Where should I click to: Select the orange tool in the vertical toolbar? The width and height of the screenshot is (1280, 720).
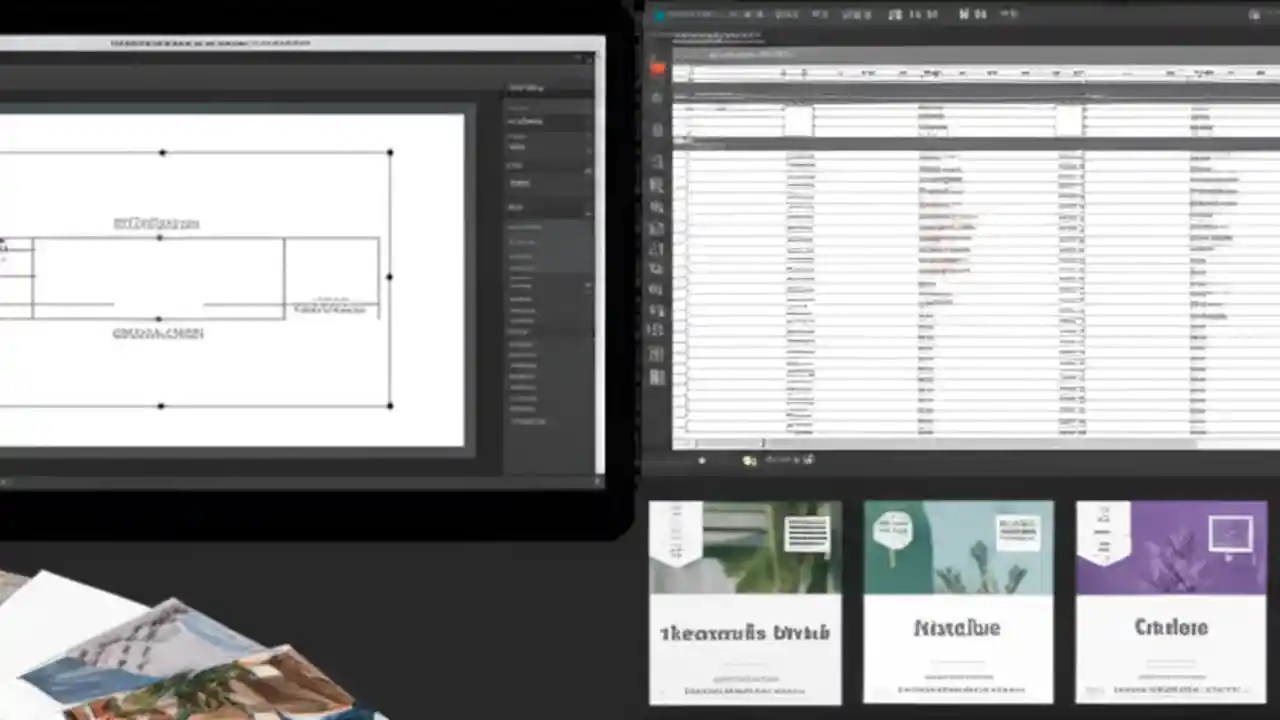(657, 68)
